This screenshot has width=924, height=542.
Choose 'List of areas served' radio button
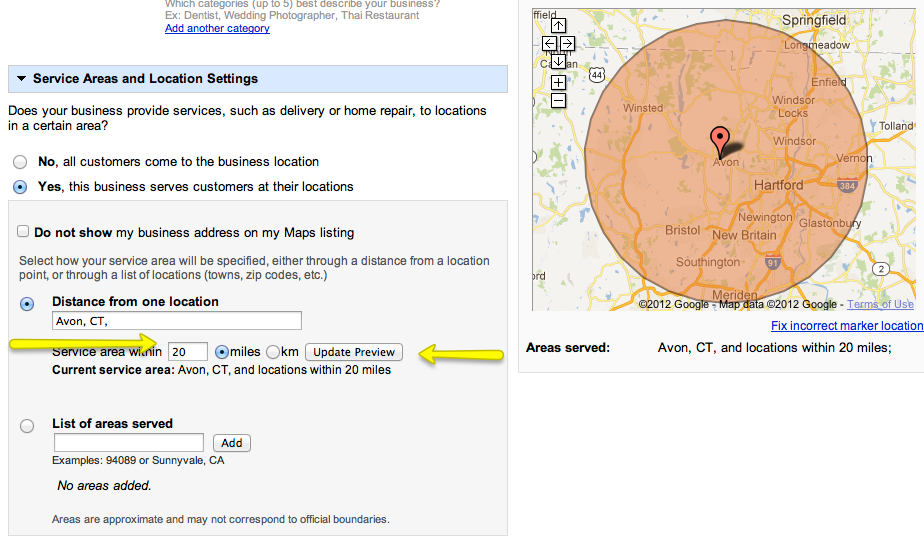click(x=27, y=425)
